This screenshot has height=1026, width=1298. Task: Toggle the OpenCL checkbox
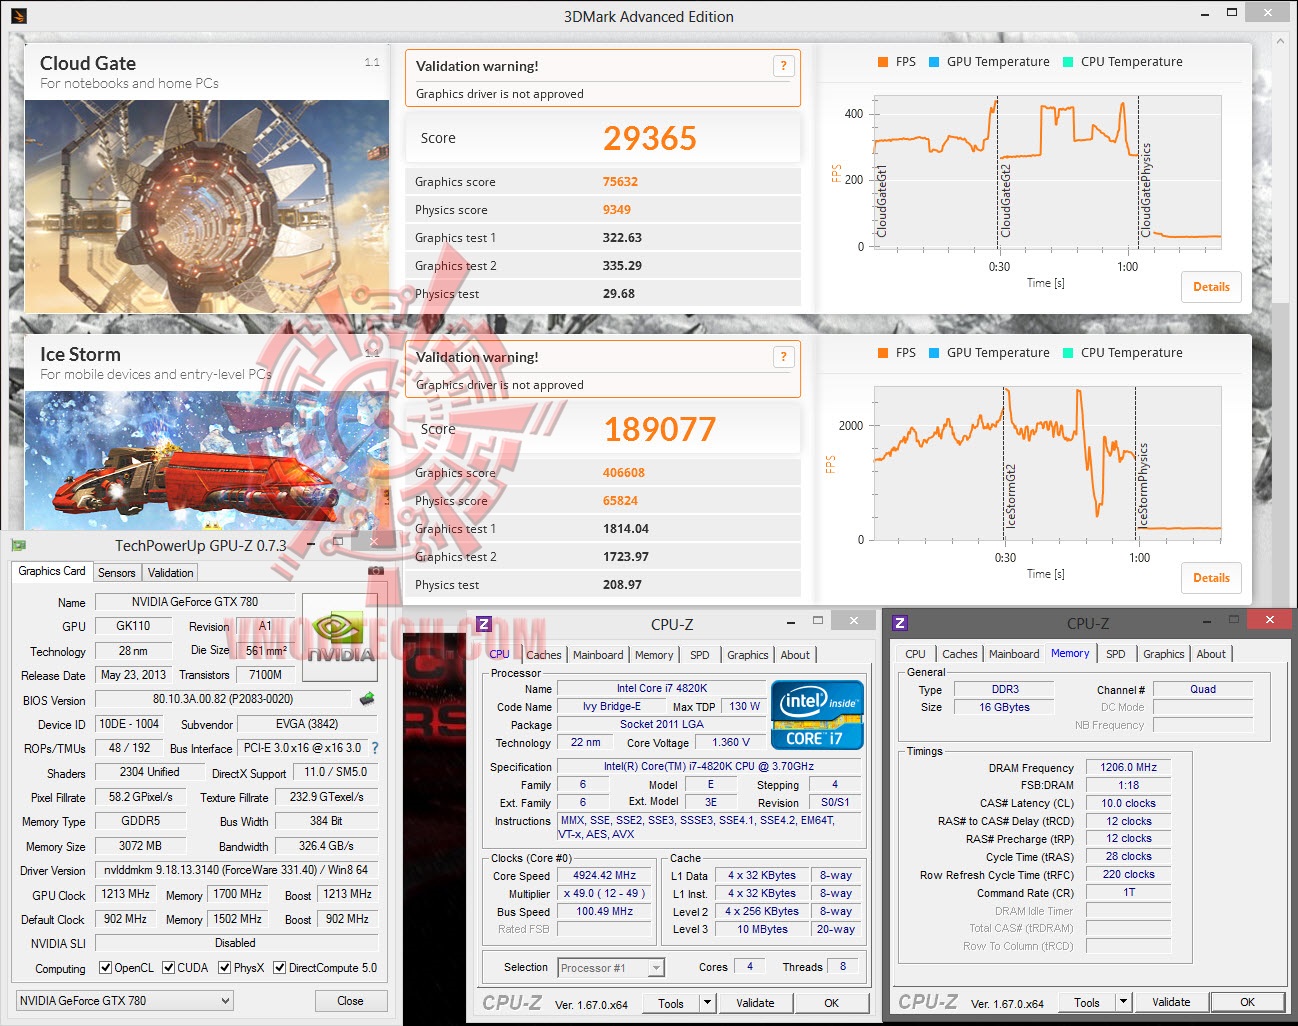click(x=106, y=968)
